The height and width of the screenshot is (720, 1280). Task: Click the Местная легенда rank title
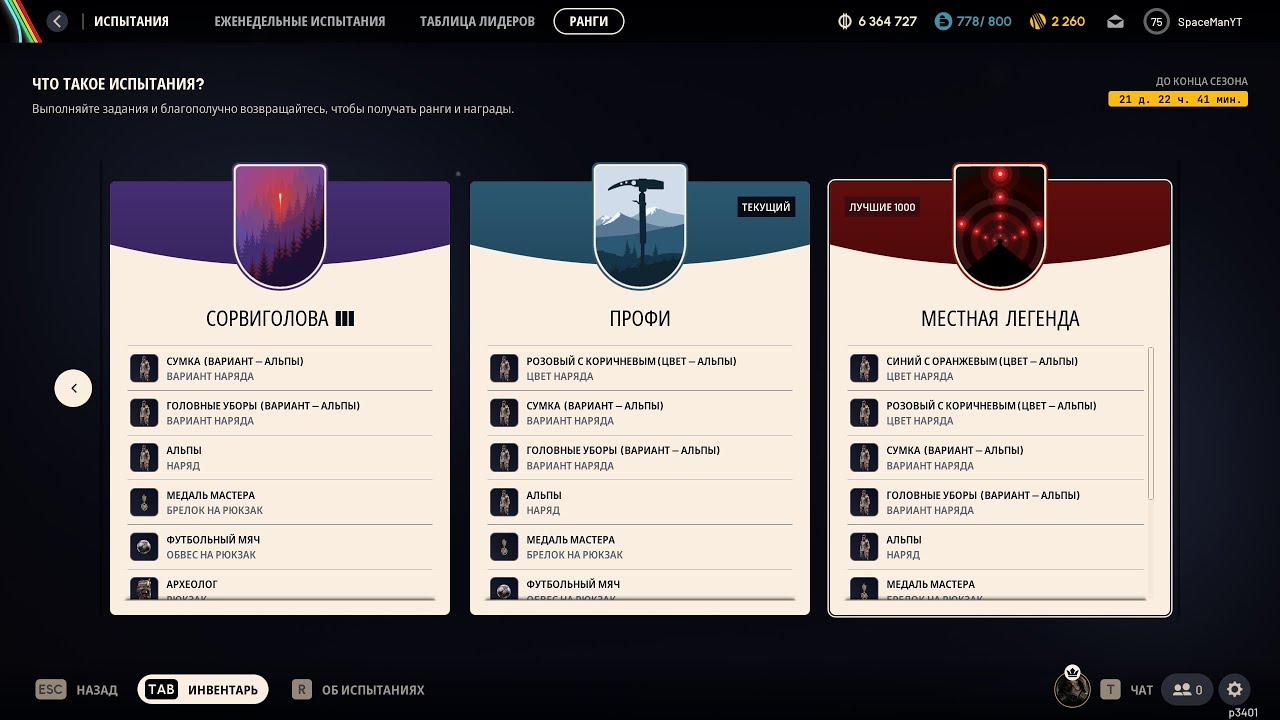[1000, 319]
